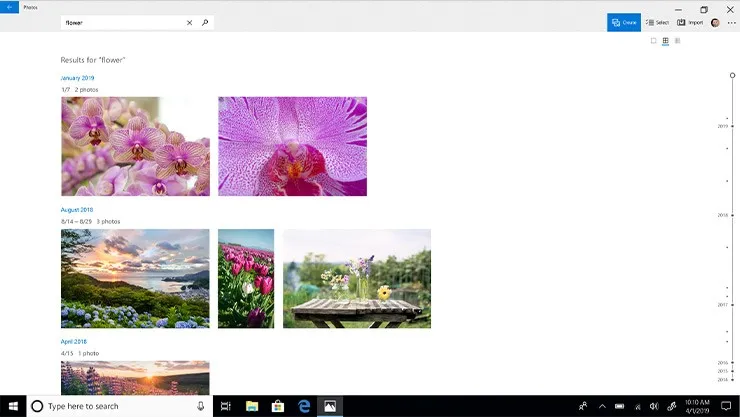The image size is (740, 417).
Task: Switch to small thumbnail view
Action: pyautogui.click(x=678, y=41)
